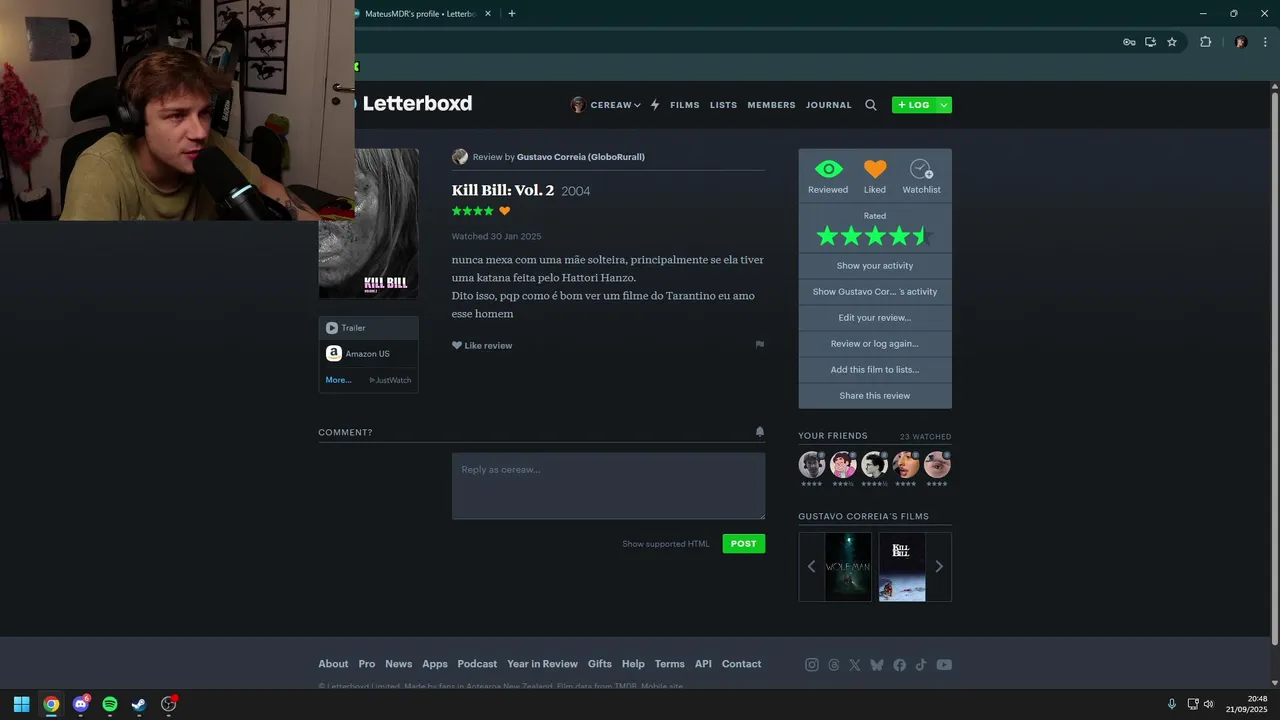This screenshot has height=720, width=1280.
Task: Open Letterboxd Threads icon
Action: (x=834, y=665)
